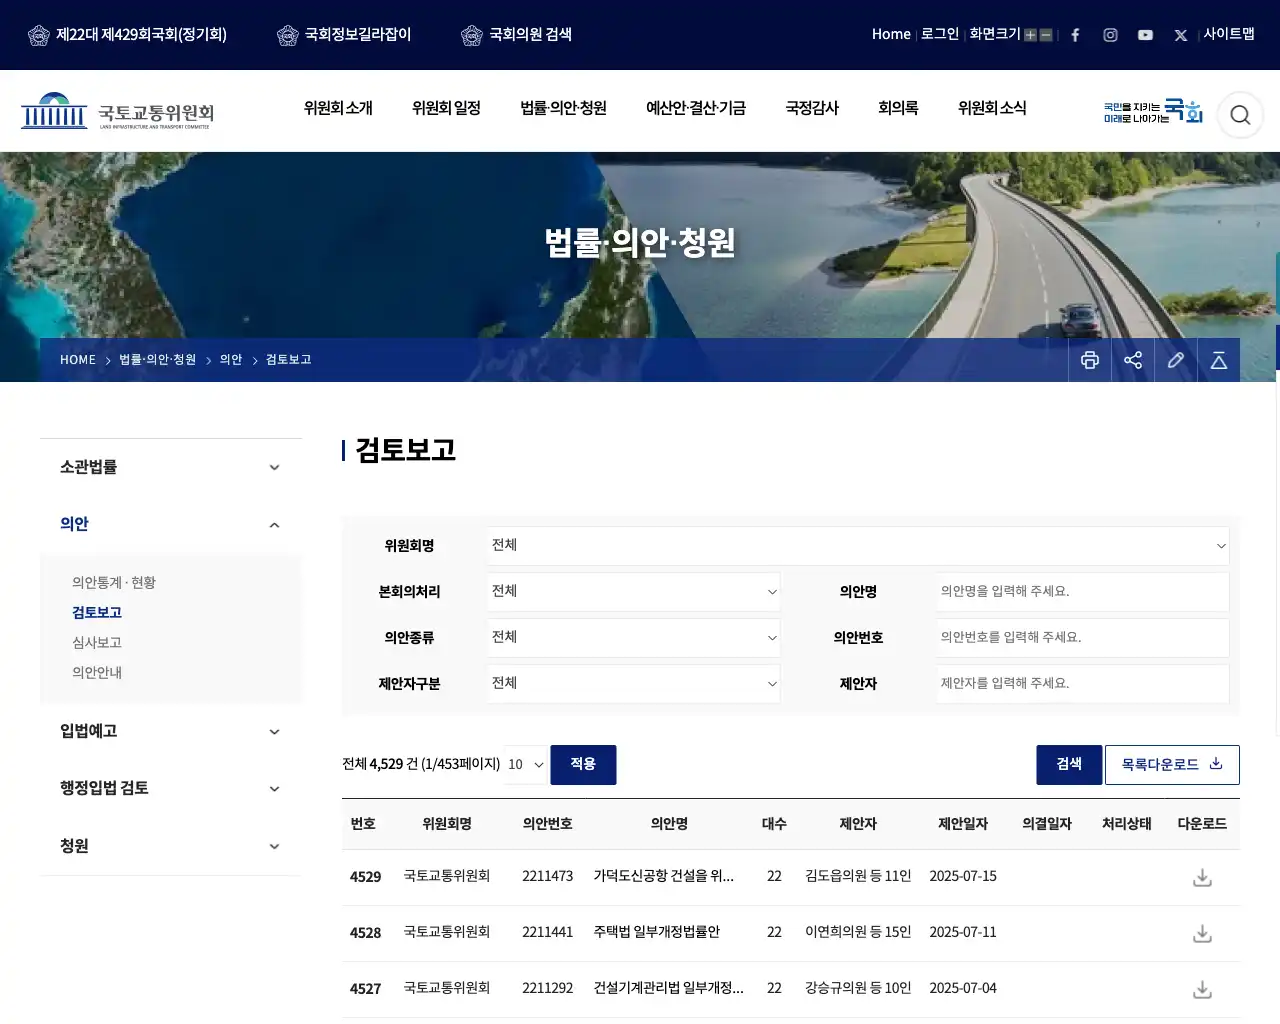Screen dimensions: 1280x1024
Task: Decrease screen size with minus icon
Action: [1046, 35]
